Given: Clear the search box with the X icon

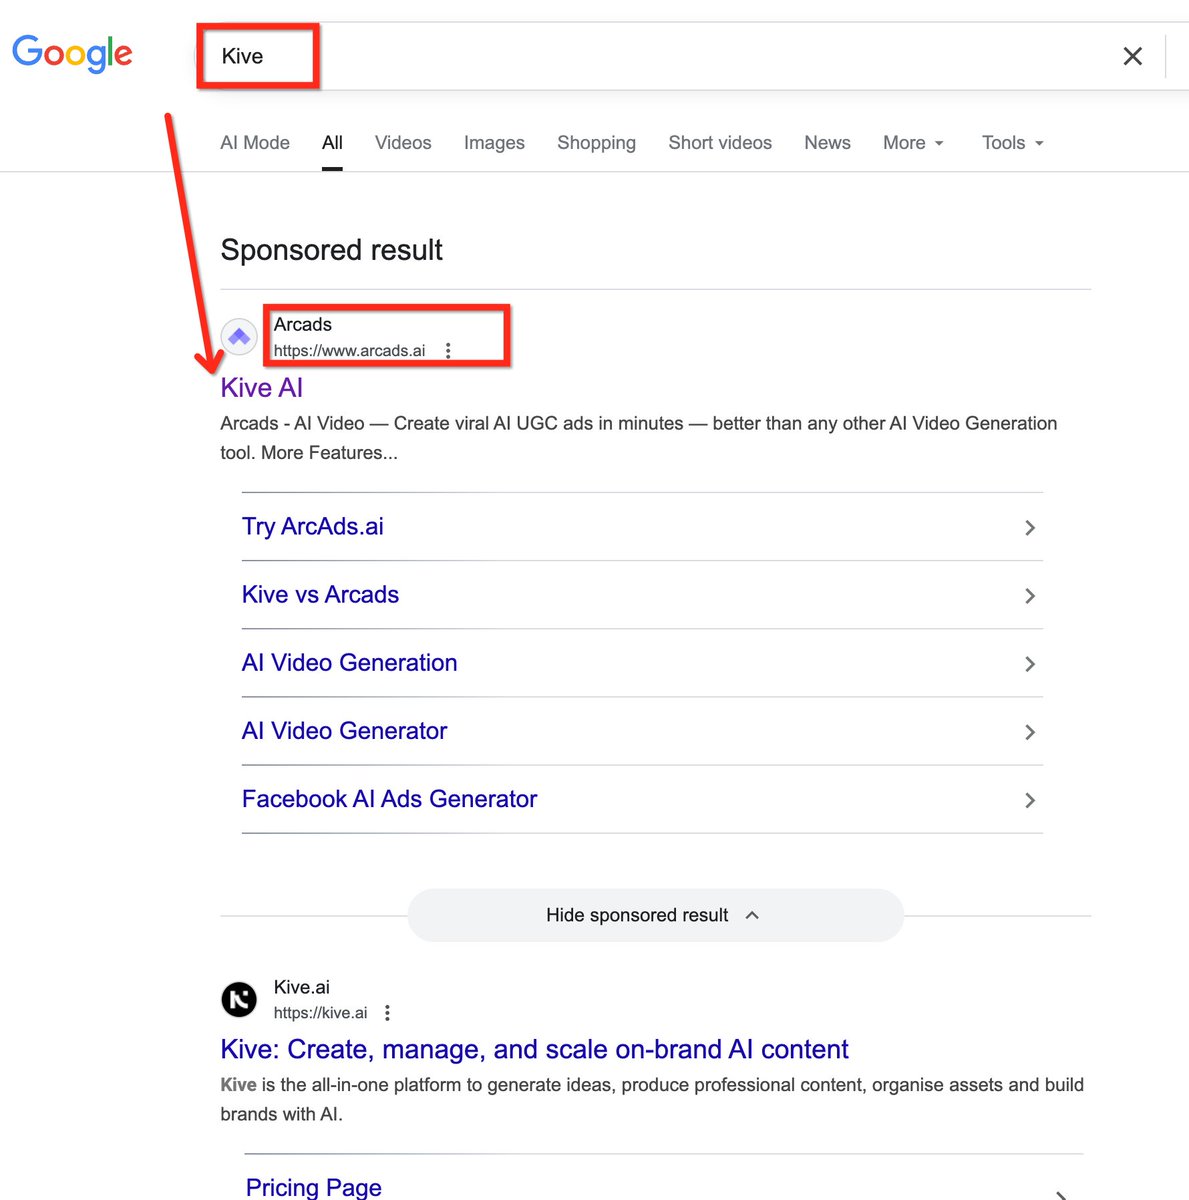Looking at the screenshot, I should coord(1132,56).
